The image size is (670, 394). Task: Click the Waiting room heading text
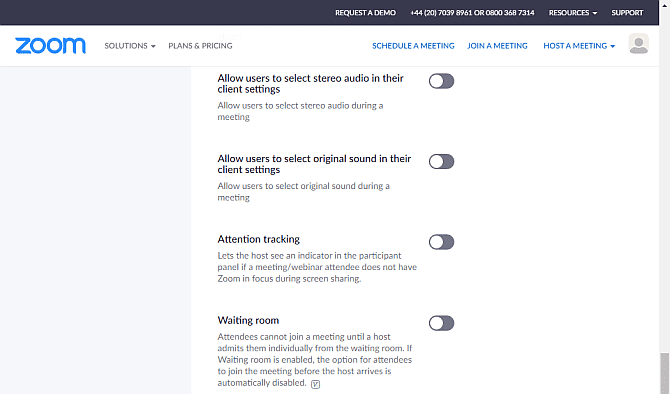(x=248, y=320)
